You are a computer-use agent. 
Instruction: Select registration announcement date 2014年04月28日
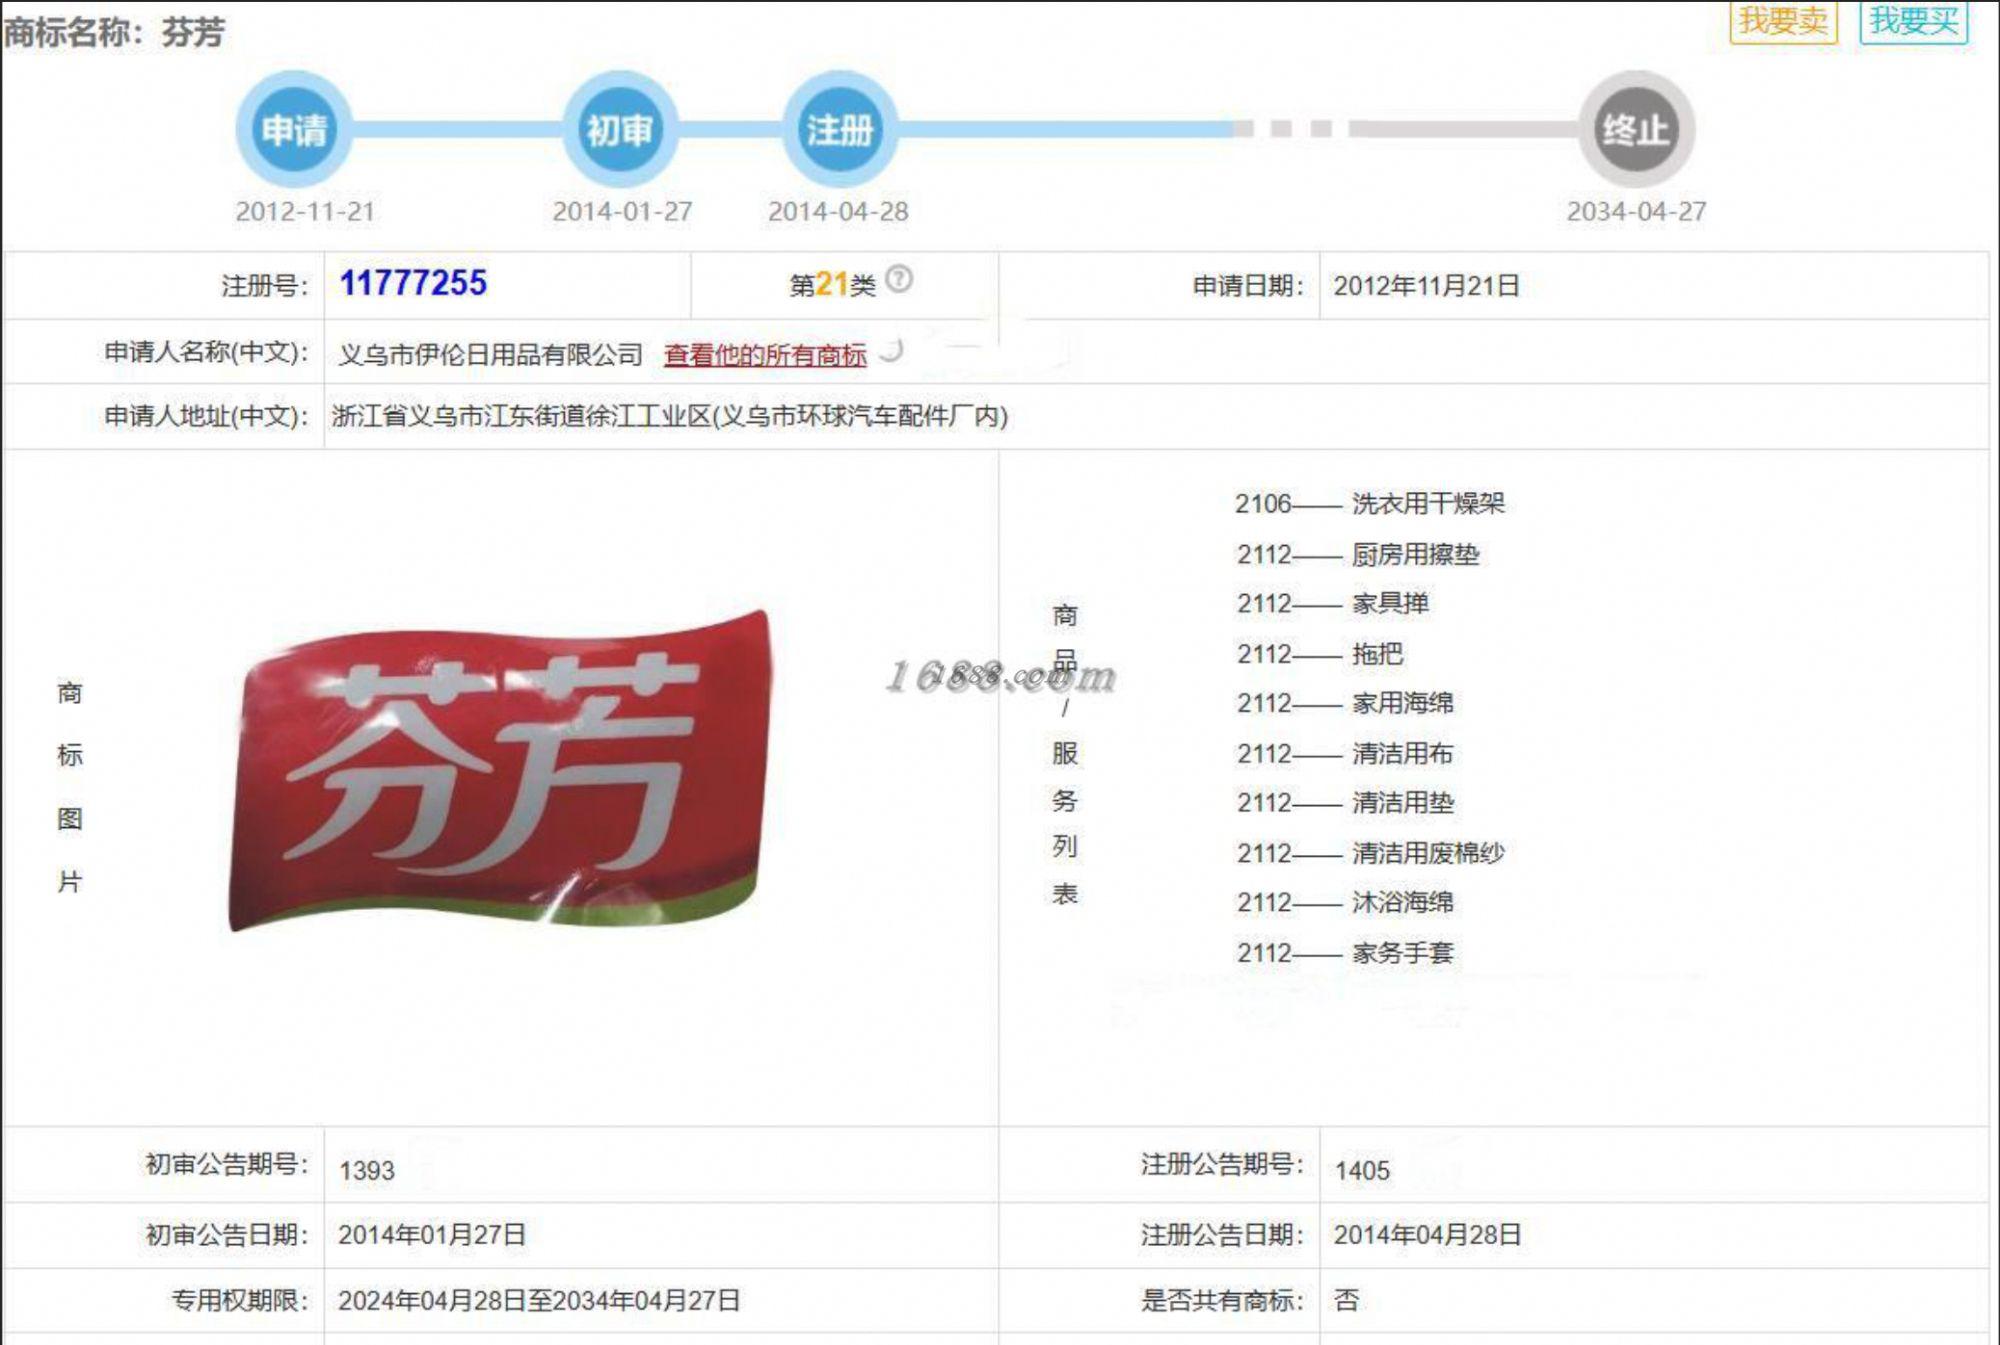[1427, 1235]
